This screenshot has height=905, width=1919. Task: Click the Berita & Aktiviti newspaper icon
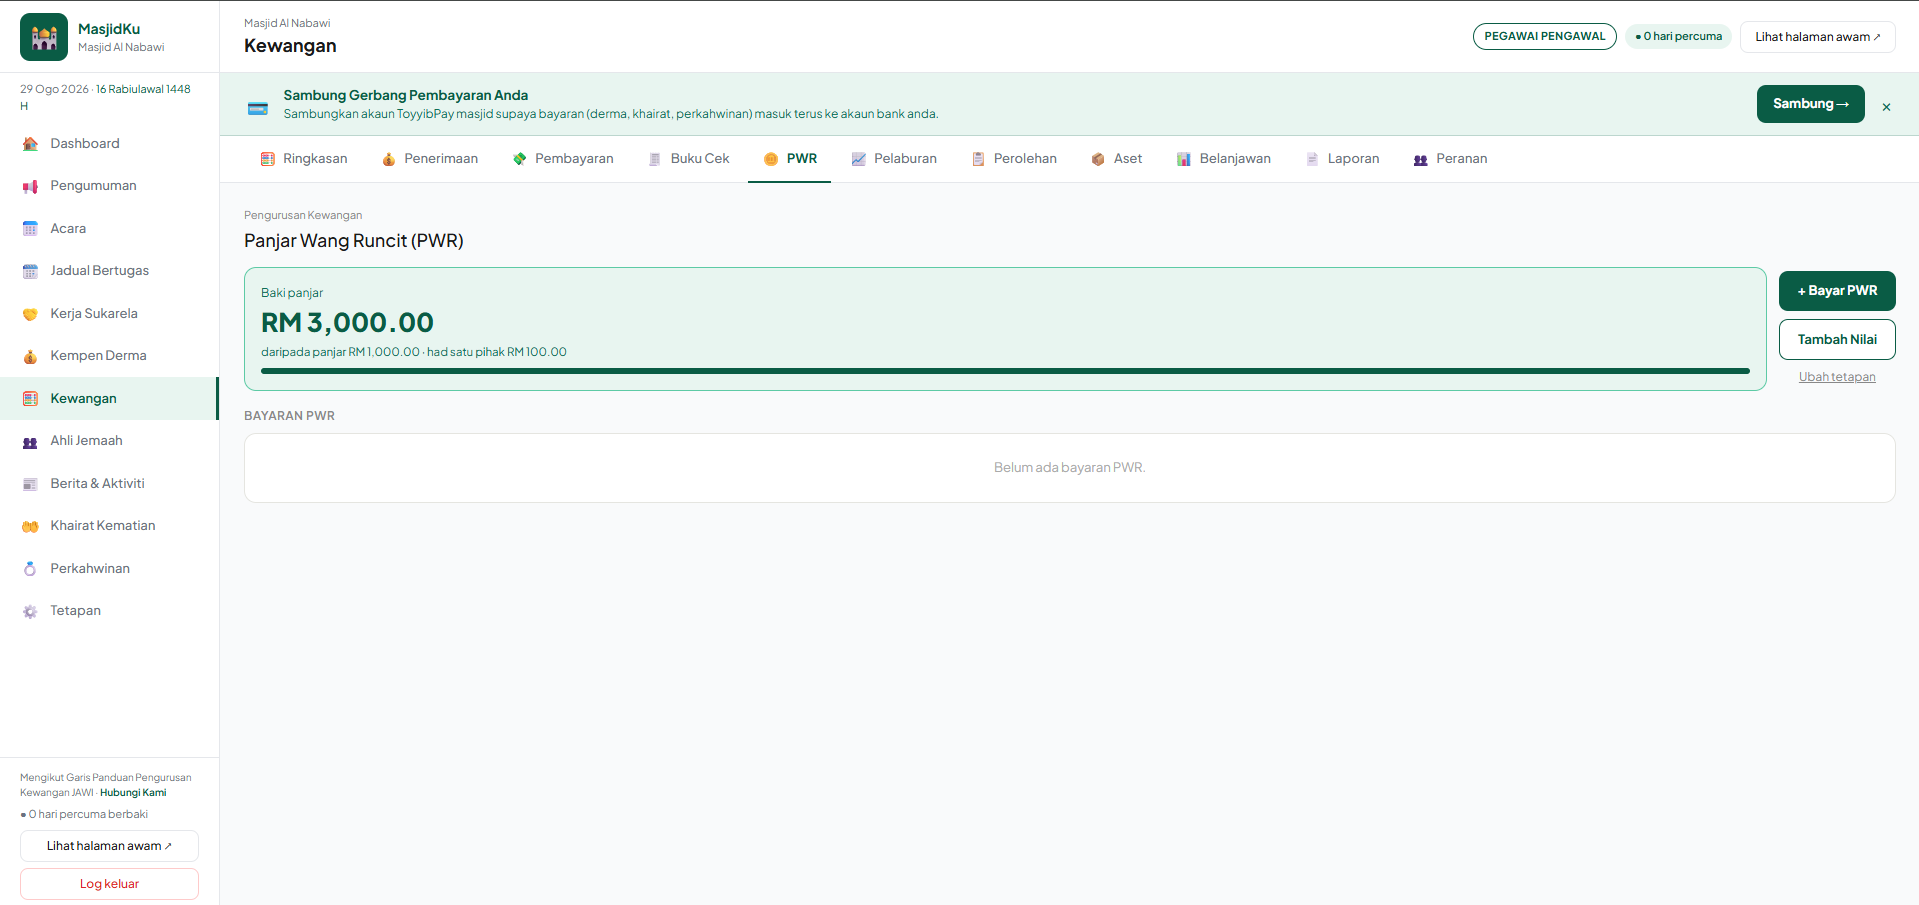click(30, 484)
